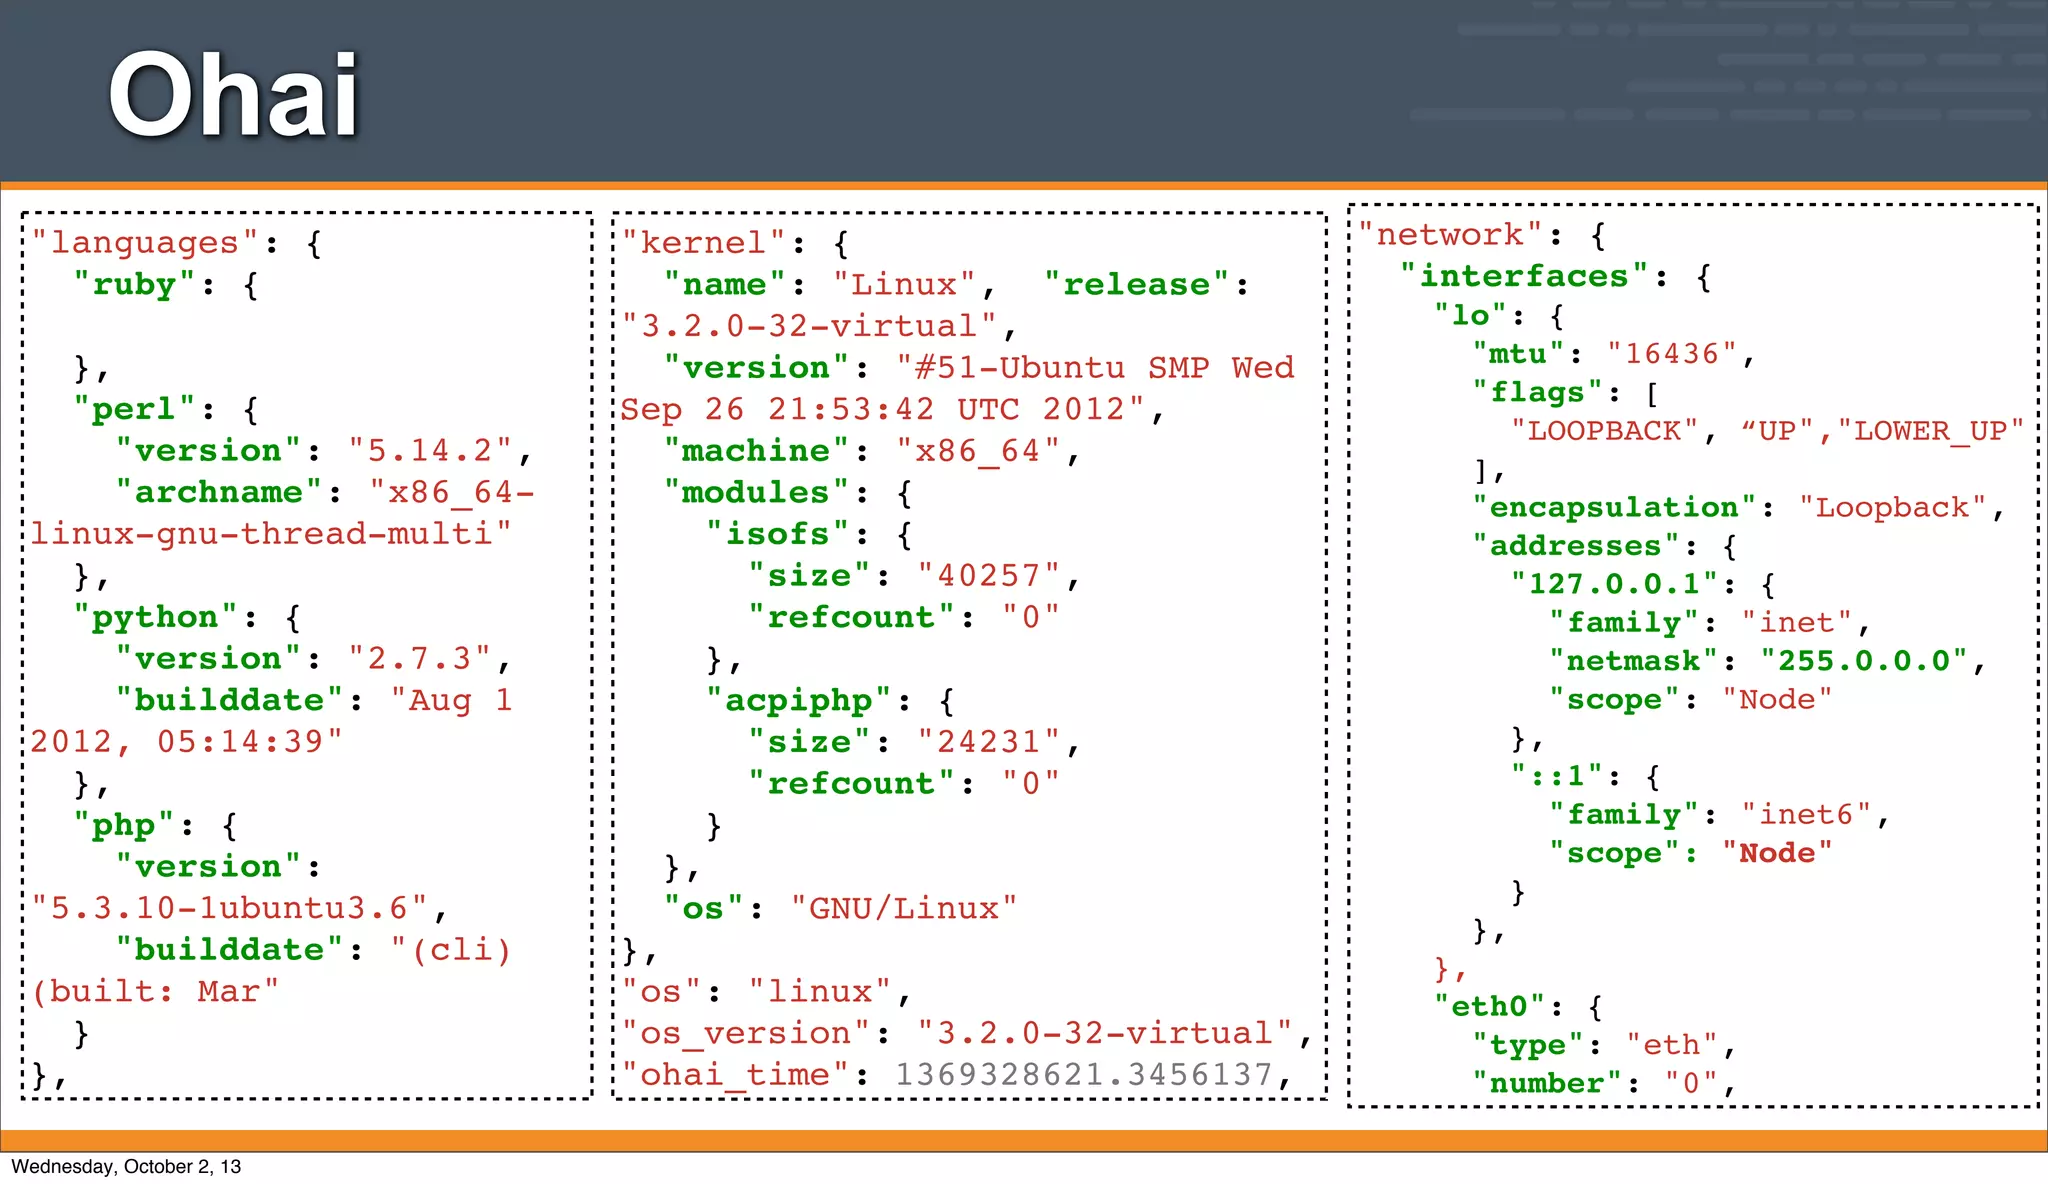Select the "os_version" key

tap(745, 1033)
